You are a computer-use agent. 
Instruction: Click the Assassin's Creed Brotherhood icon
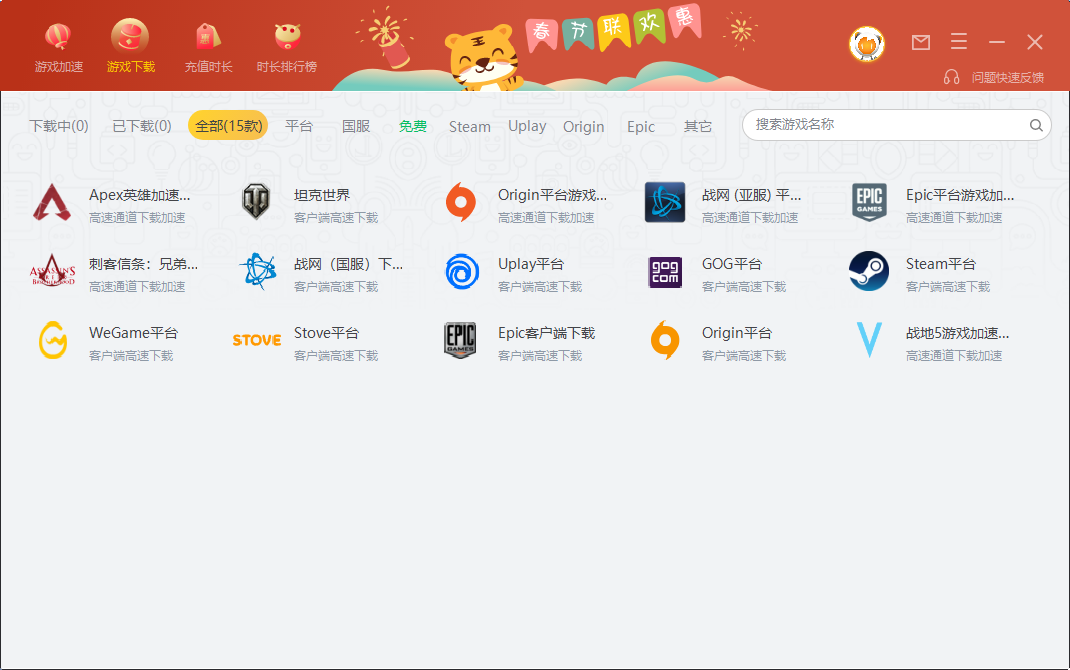(52, 271)
